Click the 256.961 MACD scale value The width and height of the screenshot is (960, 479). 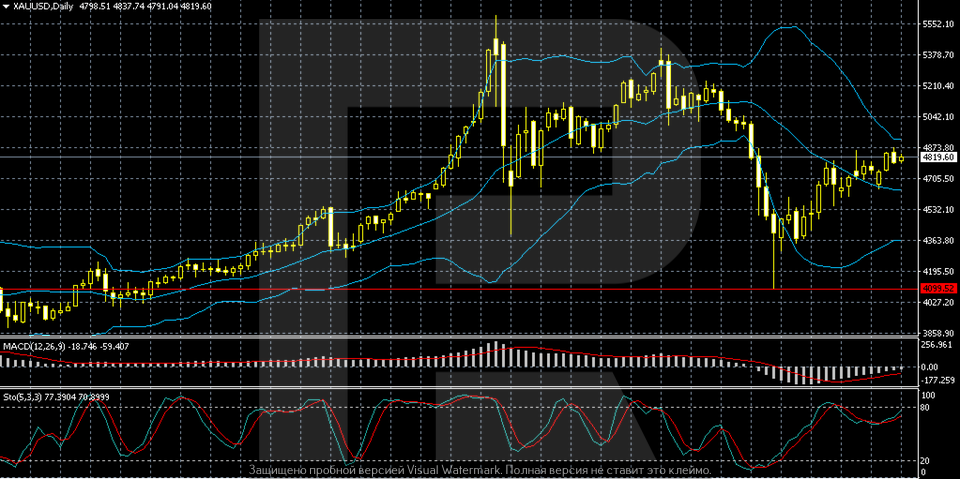coord(938,345)
